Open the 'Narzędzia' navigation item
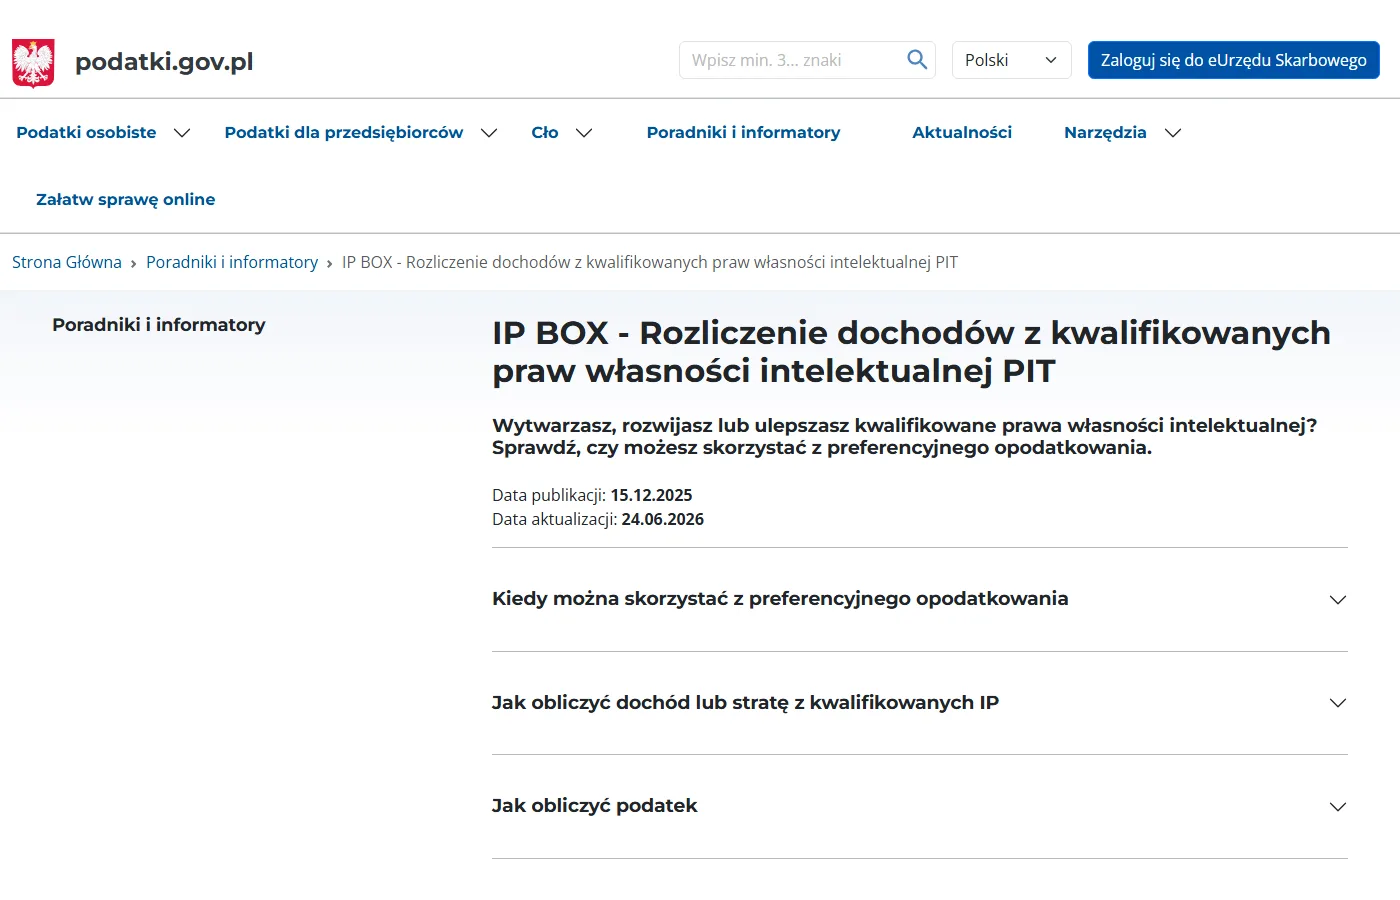 tap(1105, 132)
